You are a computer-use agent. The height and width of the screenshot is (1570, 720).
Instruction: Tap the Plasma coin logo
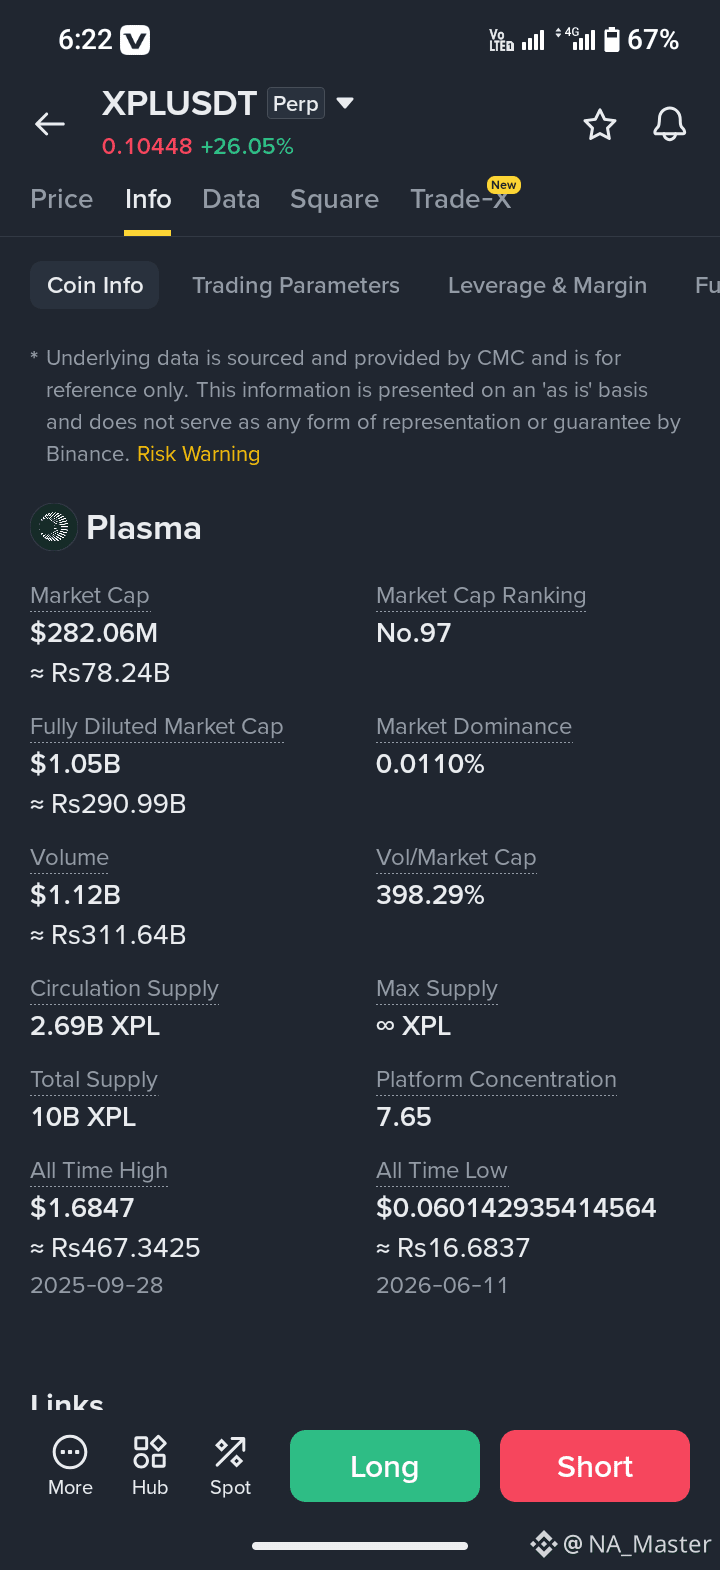coord(54,527)
